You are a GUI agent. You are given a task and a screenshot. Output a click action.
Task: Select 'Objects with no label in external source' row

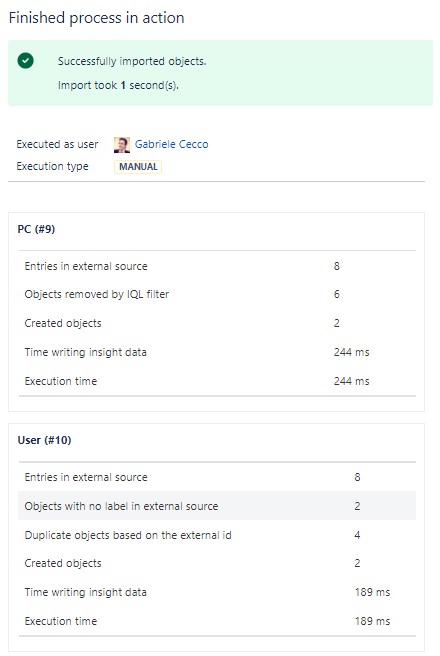pyautogui.click(x=217, y=506)
